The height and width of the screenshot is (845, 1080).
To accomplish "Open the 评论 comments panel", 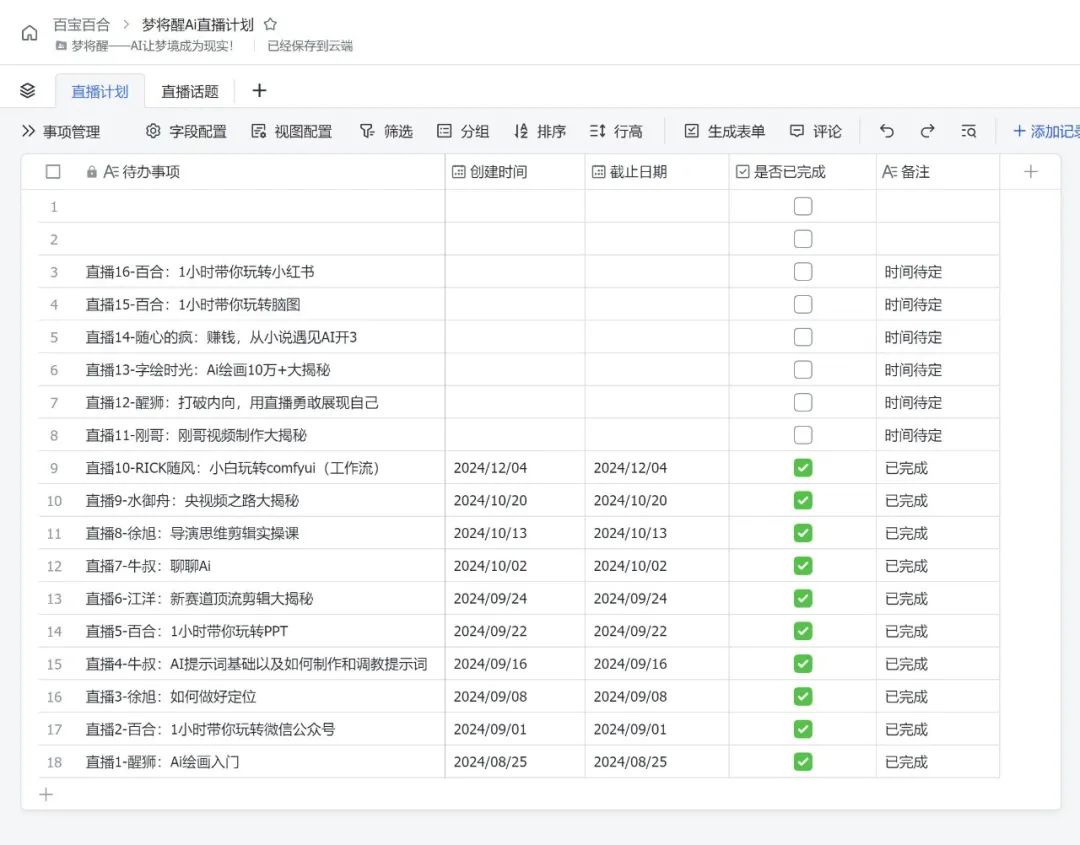I will (816, 130).
